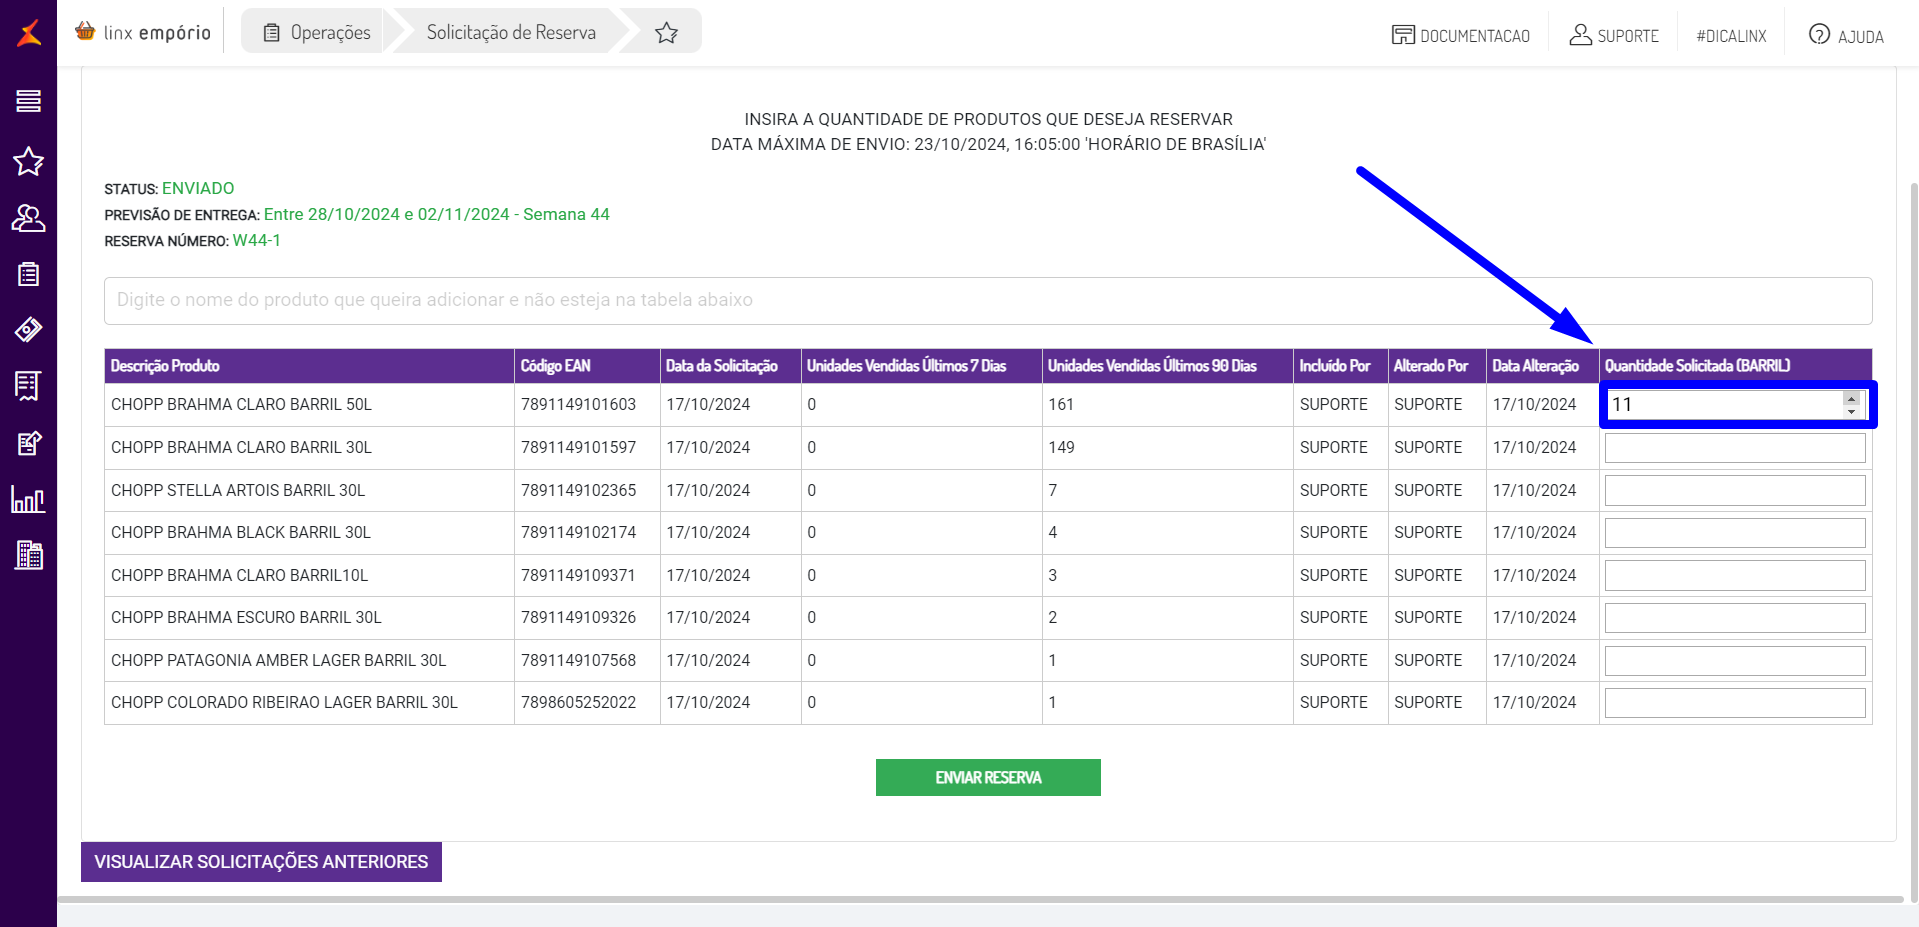Focus quantity field for CHOPP BRAHMA CLARO BARRIL 30L
Image resolution: width=1919 pixels, height=927 pixels.
point(1735,448)
